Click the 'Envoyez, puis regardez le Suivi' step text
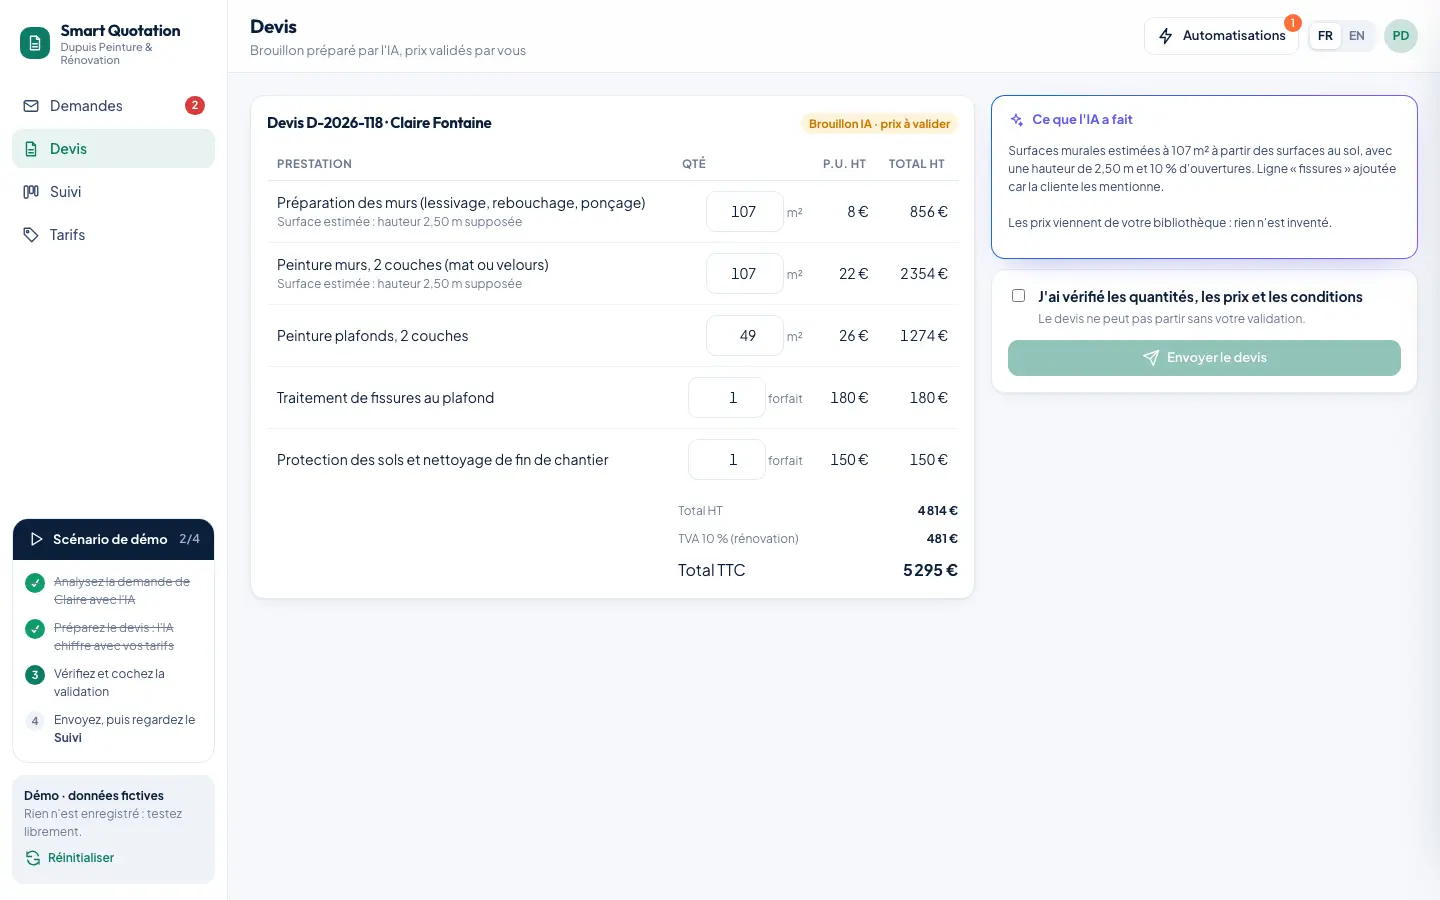This screenshot has width=1440, height=900. (124, 729)
